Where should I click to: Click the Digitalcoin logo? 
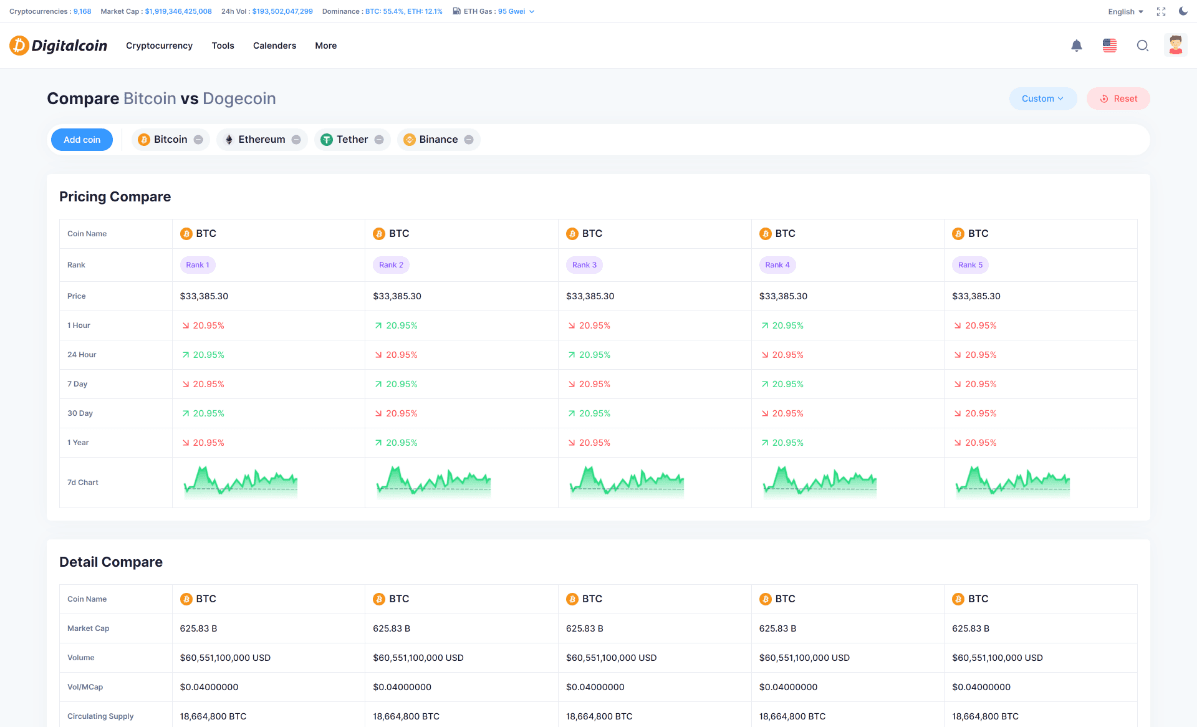58,46
